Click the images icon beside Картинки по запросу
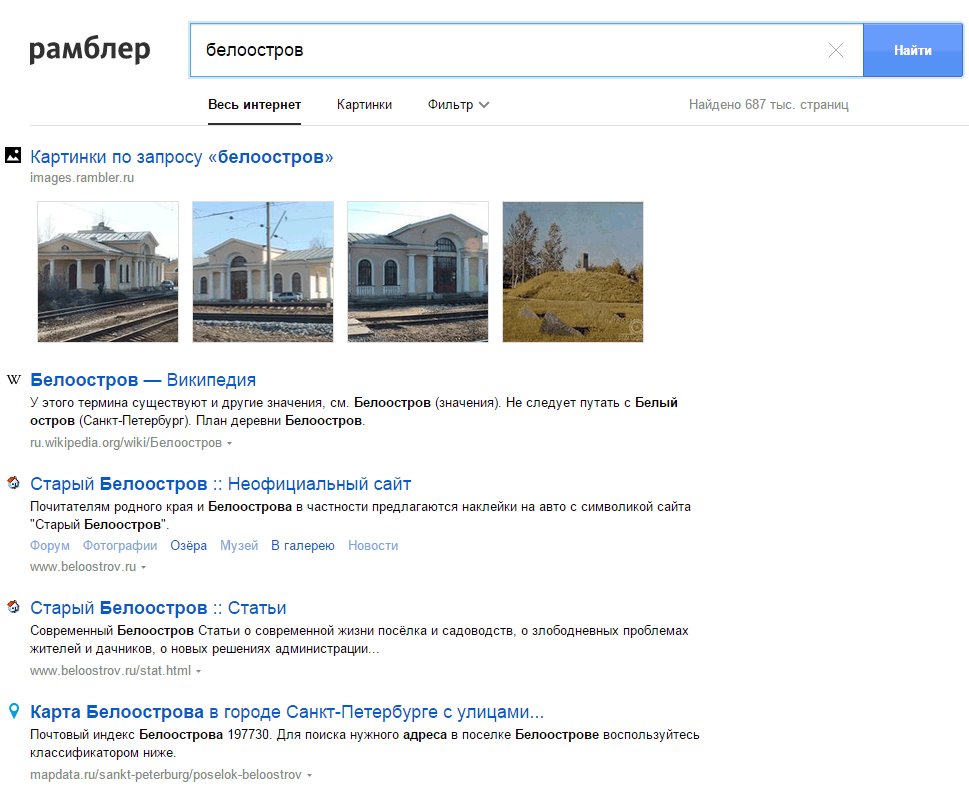 click(x=13, y=155)
